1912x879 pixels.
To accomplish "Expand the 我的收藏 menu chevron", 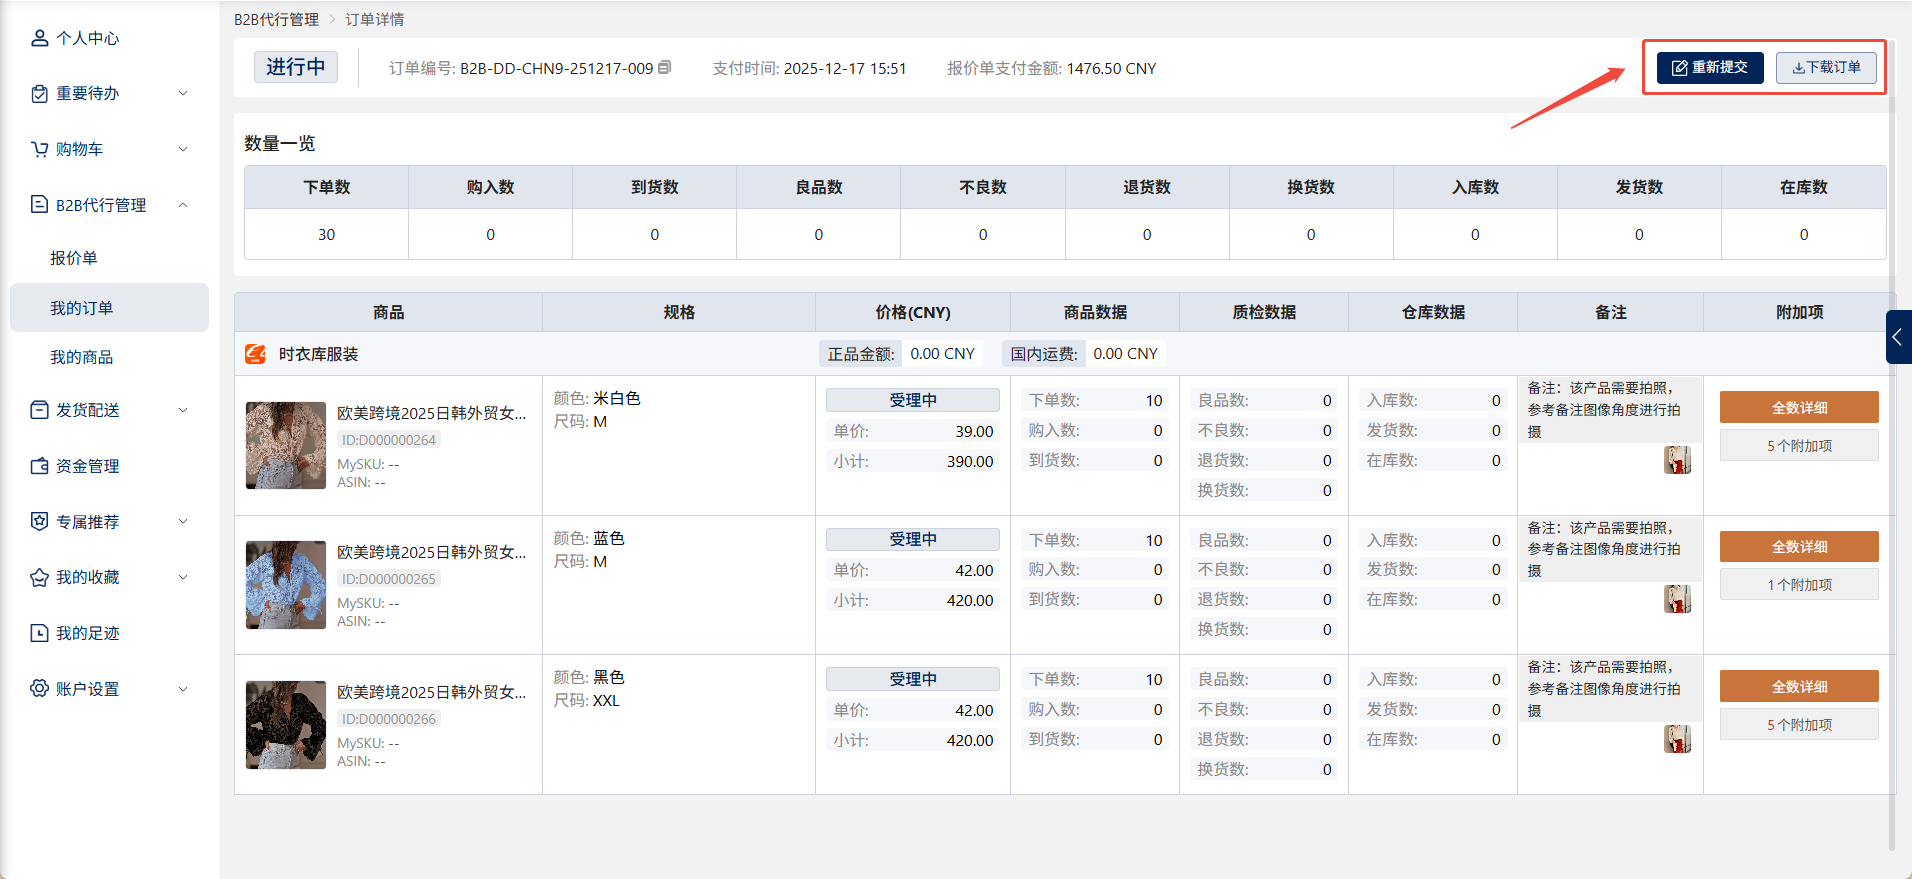I will (183, 577).
